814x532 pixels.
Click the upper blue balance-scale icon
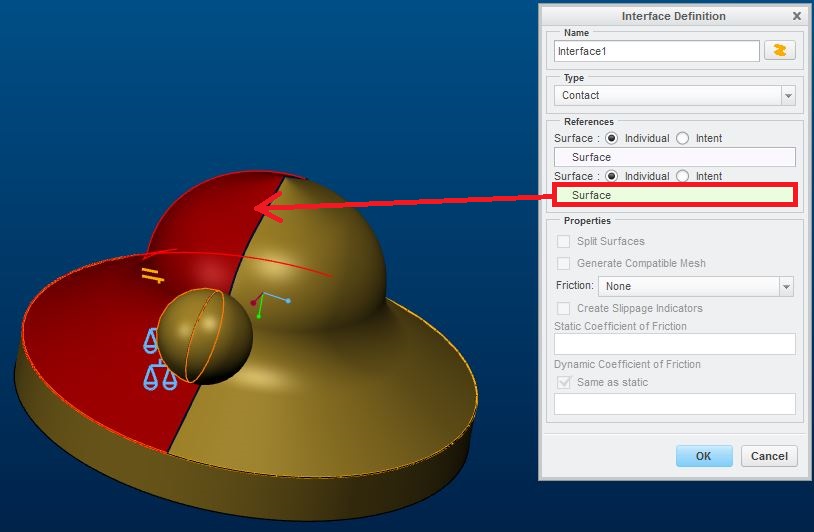pos(151,341)
